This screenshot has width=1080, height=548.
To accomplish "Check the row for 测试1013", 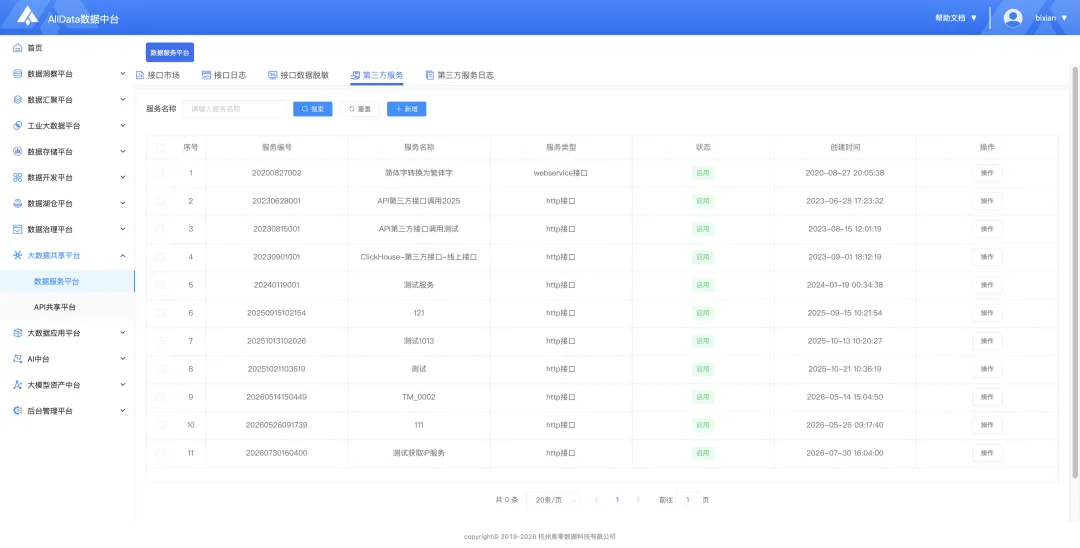I will (160, 341).
